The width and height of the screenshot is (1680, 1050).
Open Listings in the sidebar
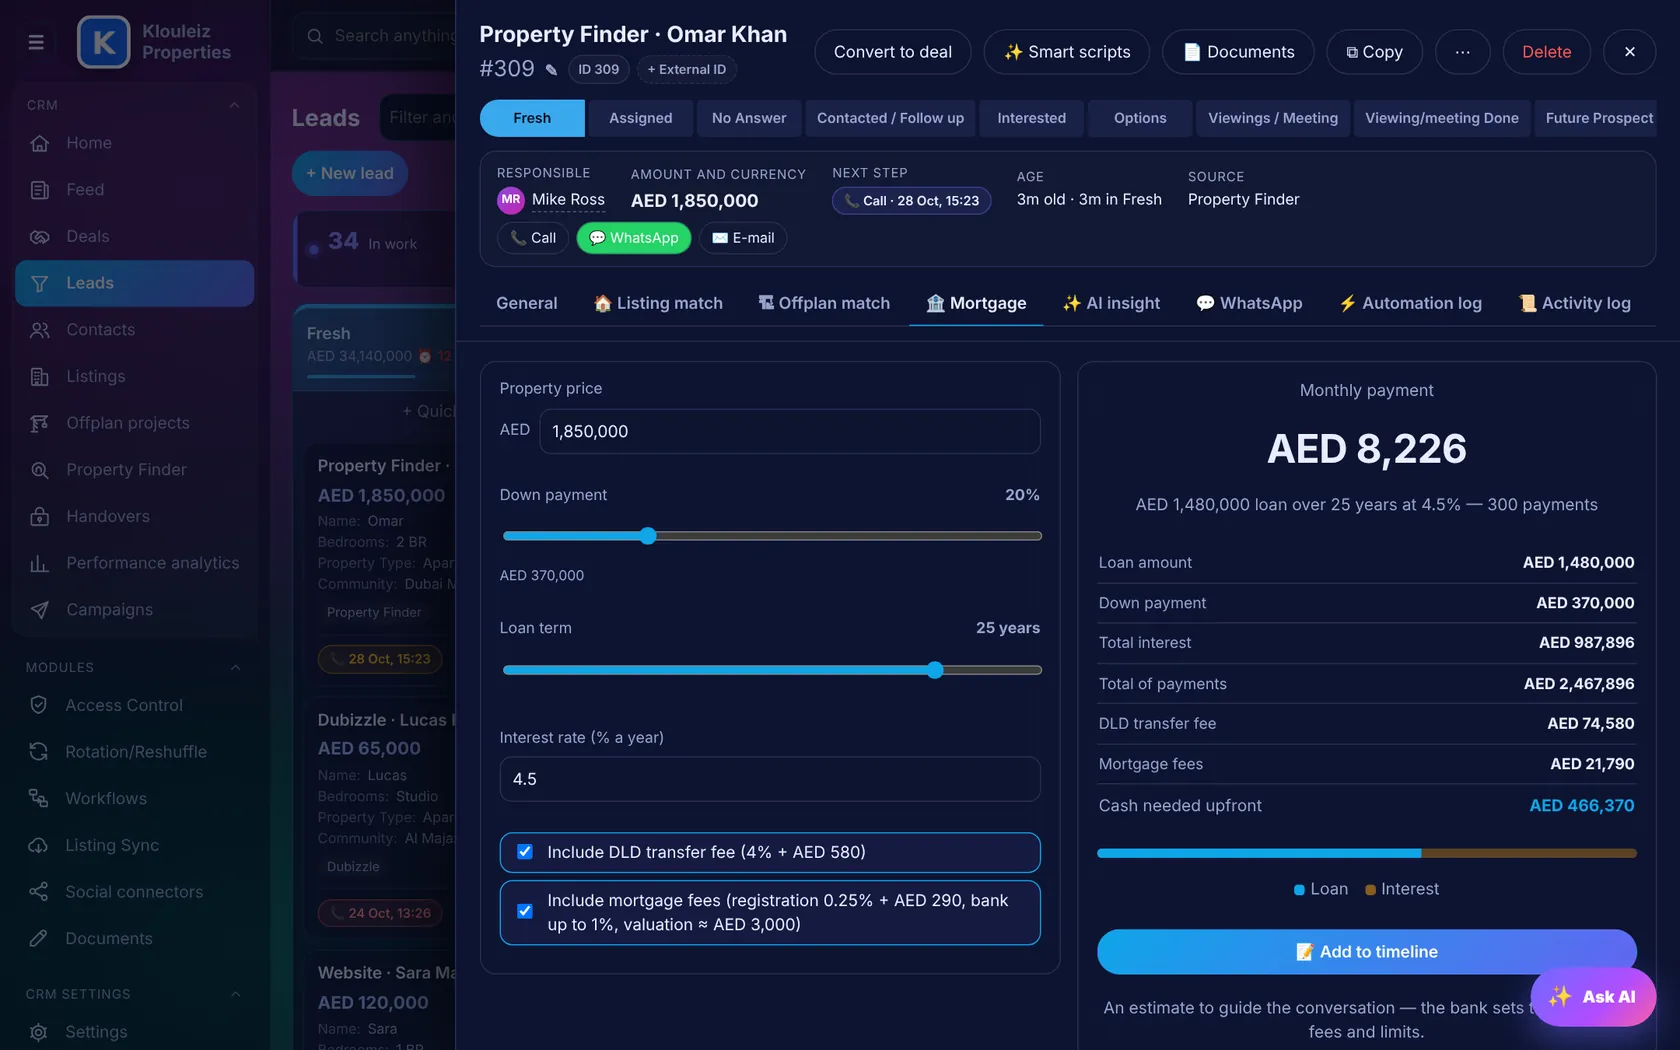coord(134,377)
